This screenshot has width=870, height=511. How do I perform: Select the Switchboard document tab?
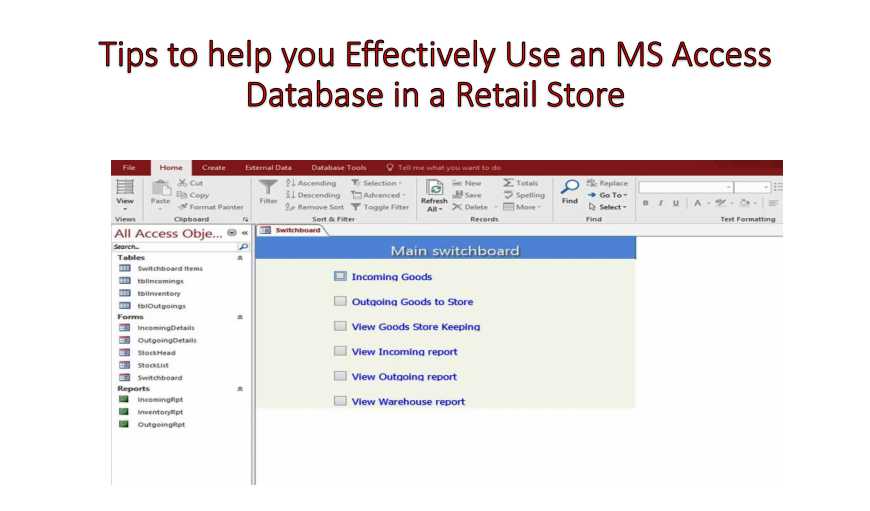tap(292, 230)
